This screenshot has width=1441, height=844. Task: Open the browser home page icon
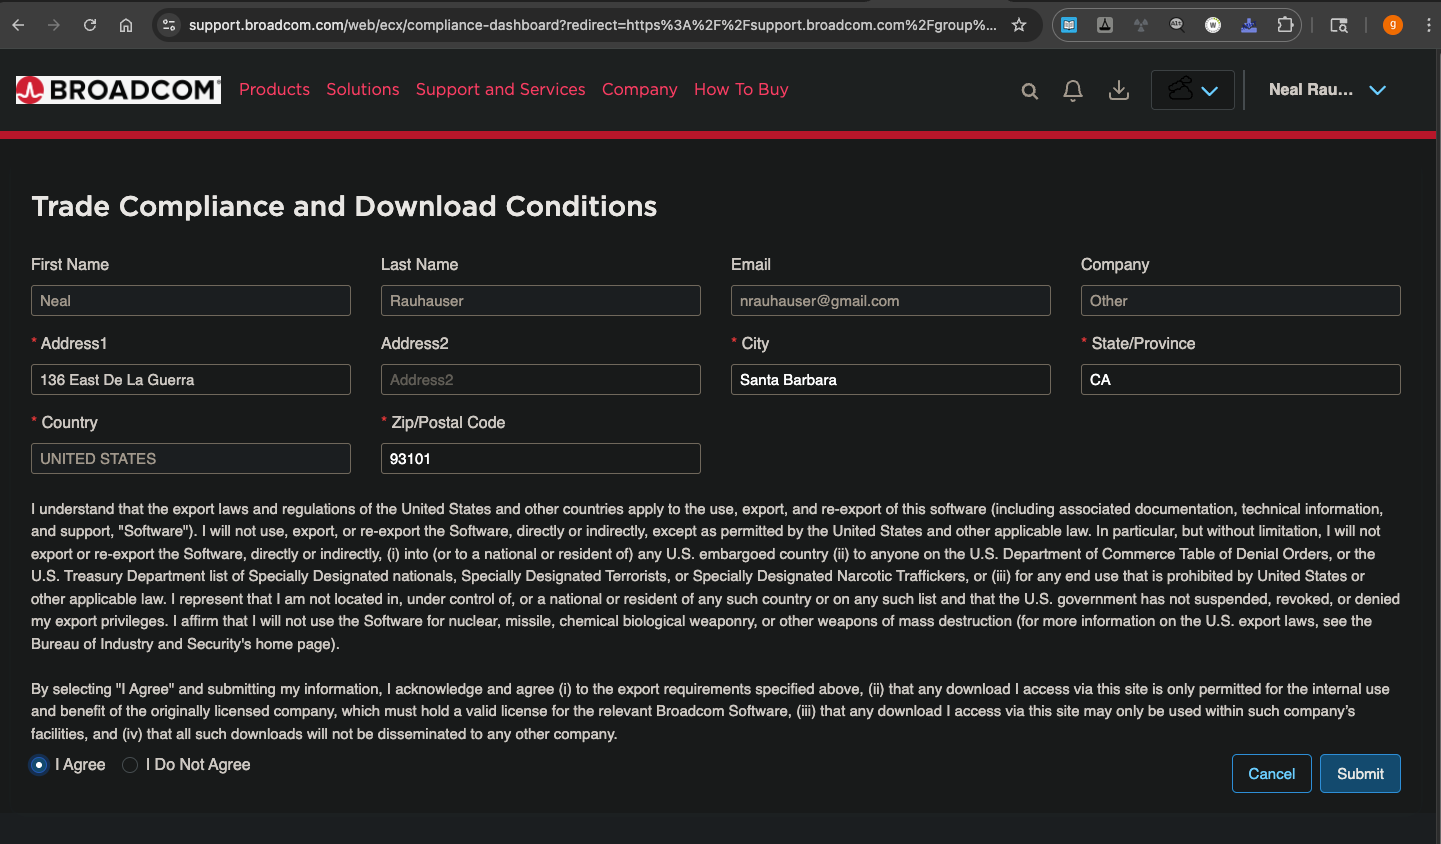tap(126, 25)
